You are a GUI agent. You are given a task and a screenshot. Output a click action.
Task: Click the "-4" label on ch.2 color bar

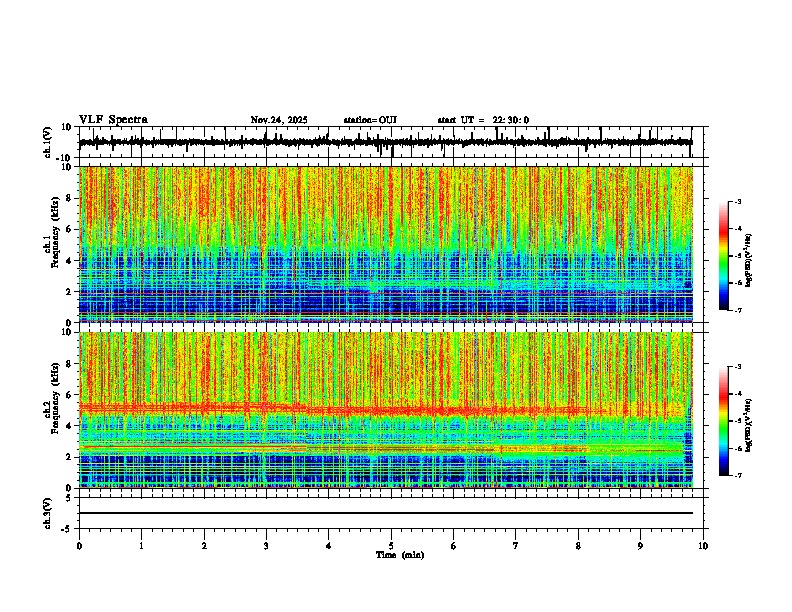(x=738, y=393)
